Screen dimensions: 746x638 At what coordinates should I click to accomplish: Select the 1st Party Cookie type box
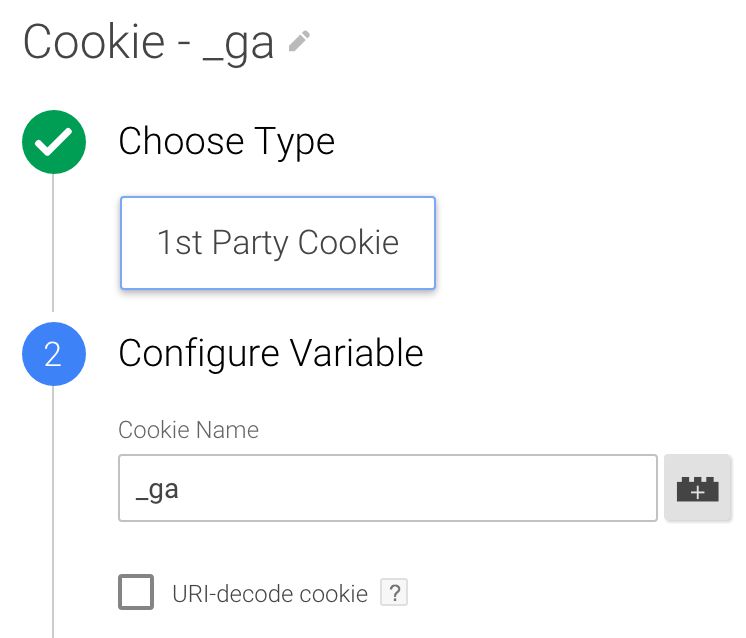point(278,243)
